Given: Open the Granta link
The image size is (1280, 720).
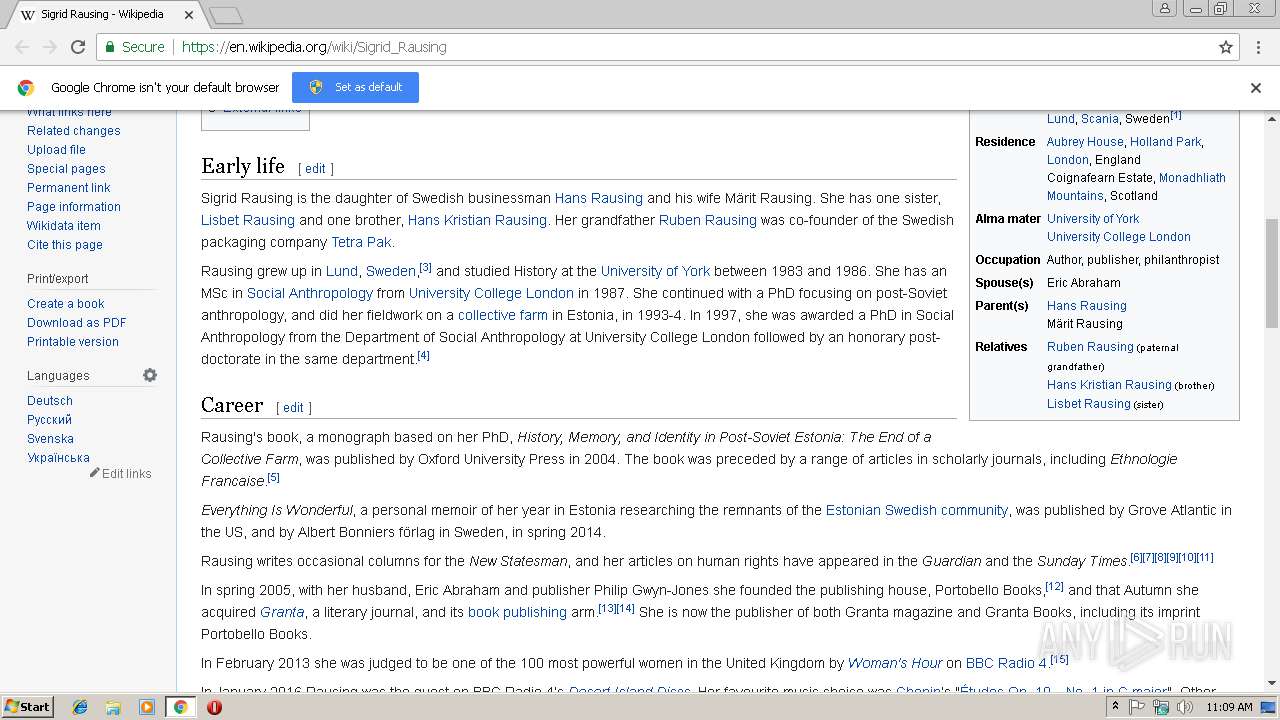Looking at the screenshot, I should (x=282, y=612).
